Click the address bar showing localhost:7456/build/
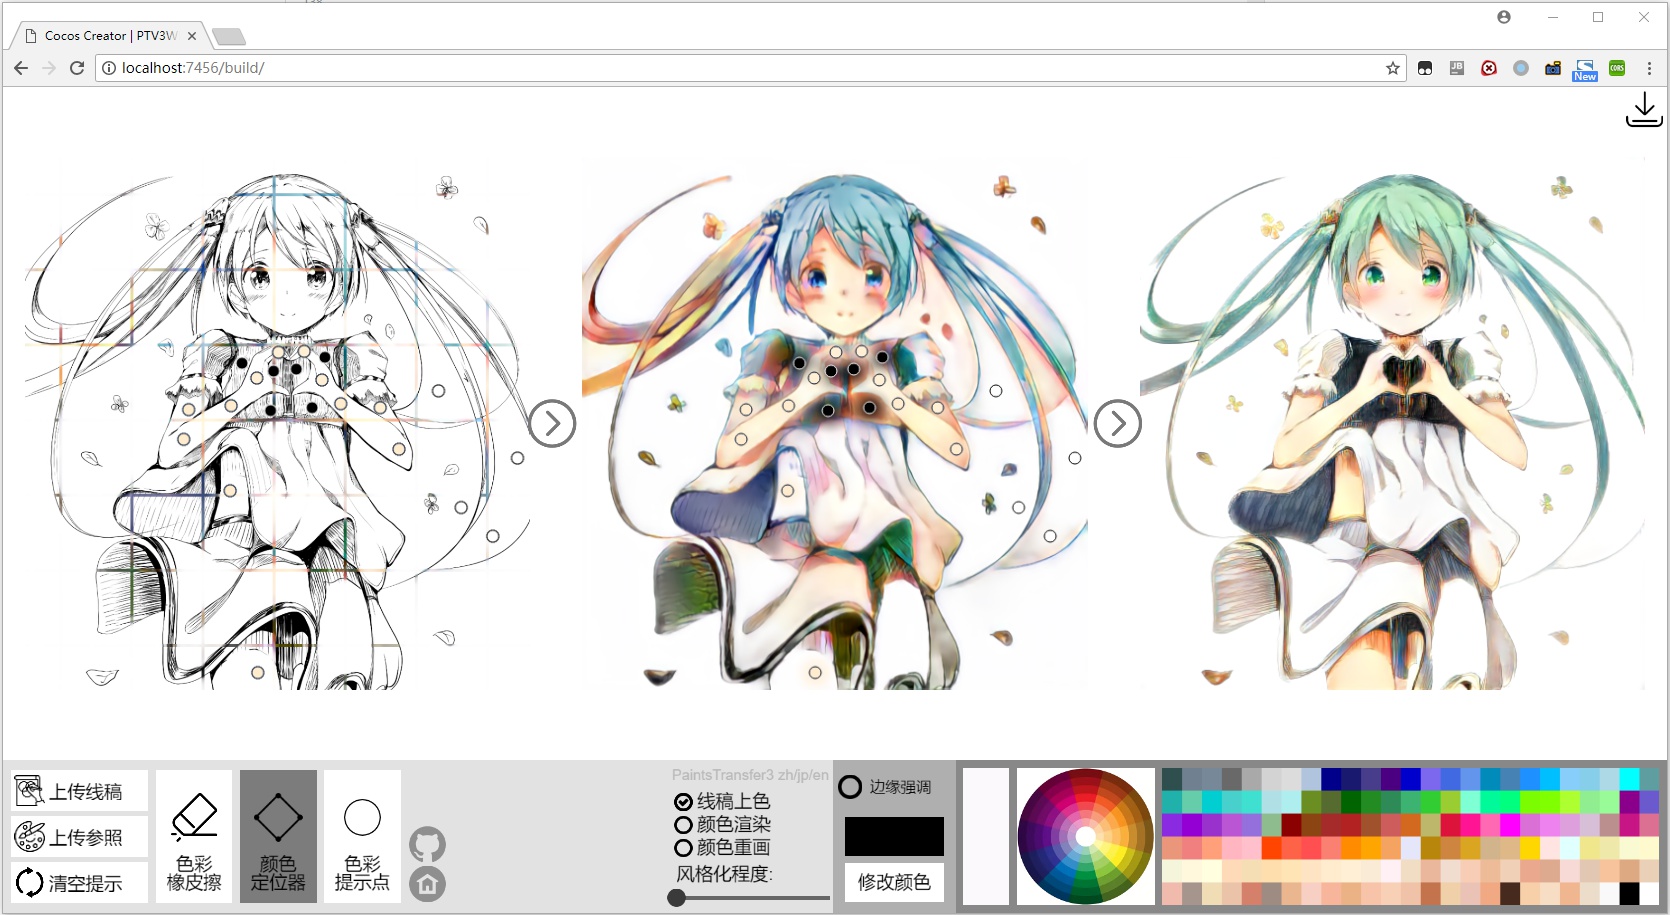The width and height of the screenshot is (1670, 915). [750, 68]
